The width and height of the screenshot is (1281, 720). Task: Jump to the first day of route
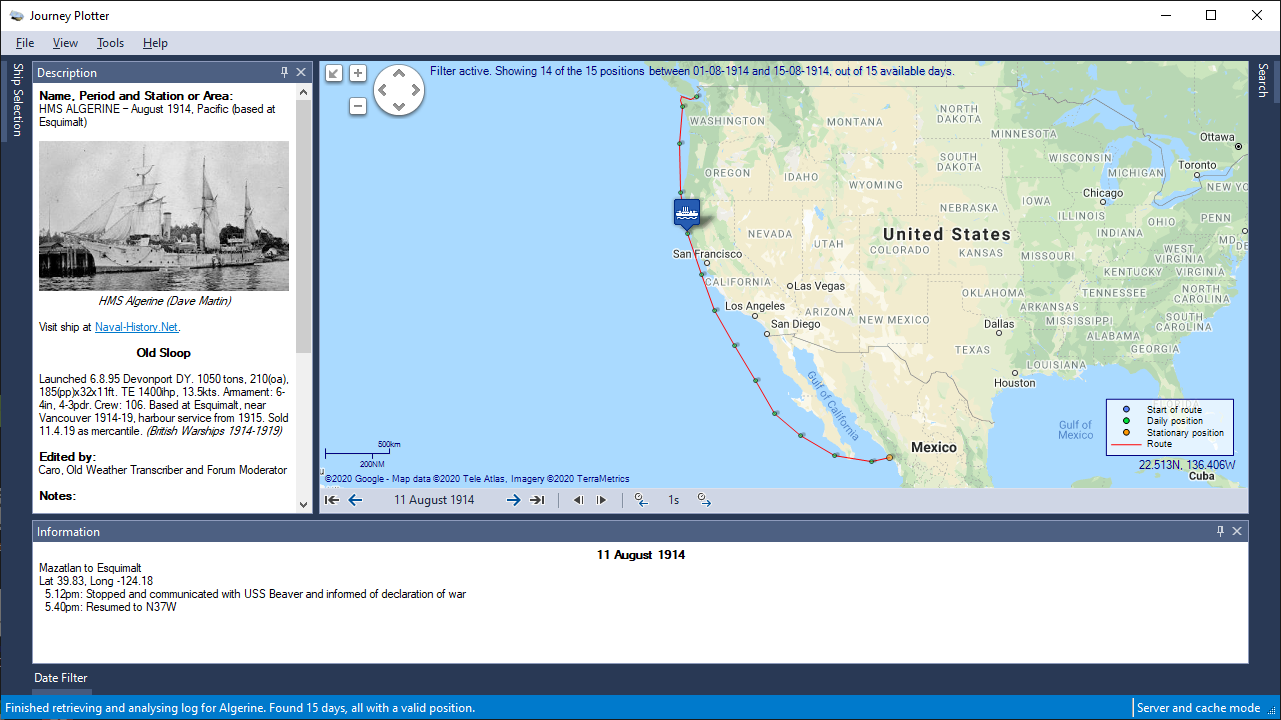click(x=332, y=500)
